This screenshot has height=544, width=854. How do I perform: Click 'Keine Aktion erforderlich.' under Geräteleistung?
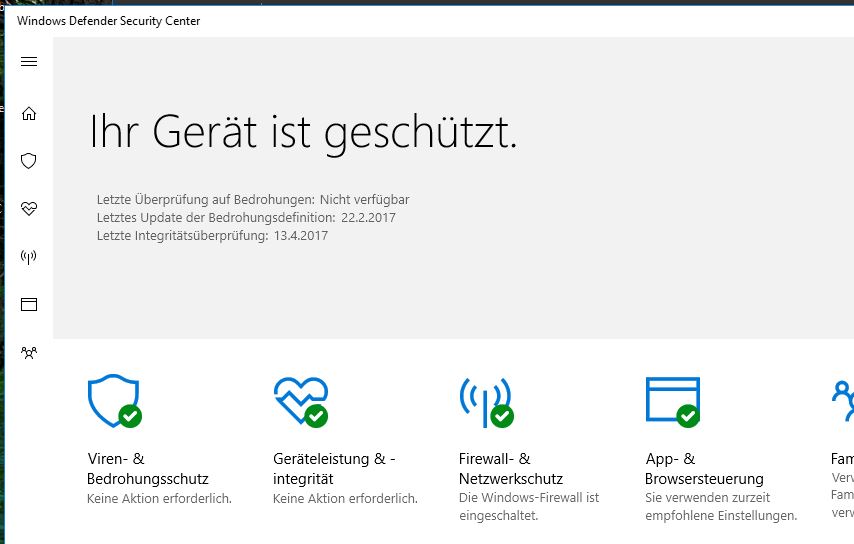pyautogui.click(x=345, y=498)
